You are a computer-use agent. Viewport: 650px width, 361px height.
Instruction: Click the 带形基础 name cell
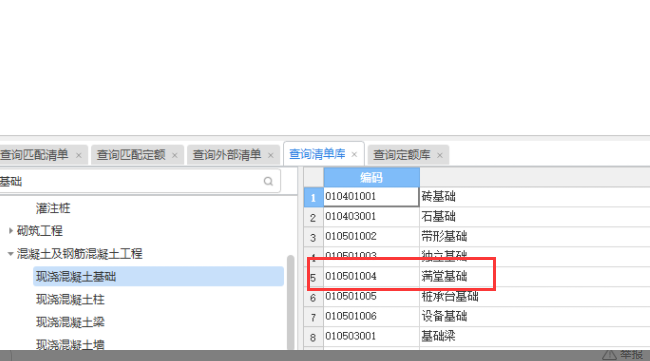click(535, 237)
